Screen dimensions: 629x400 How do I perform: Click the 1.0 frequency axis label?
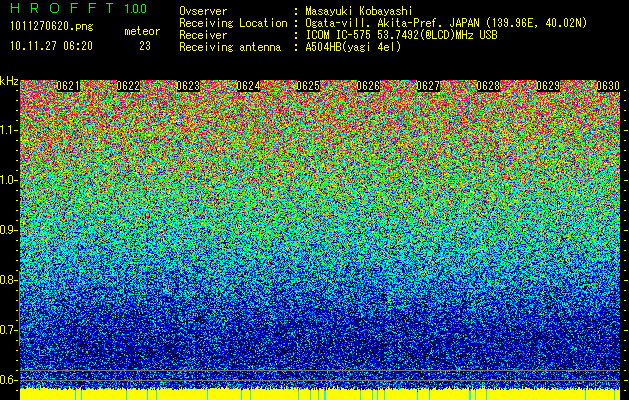tap(9, 180)
